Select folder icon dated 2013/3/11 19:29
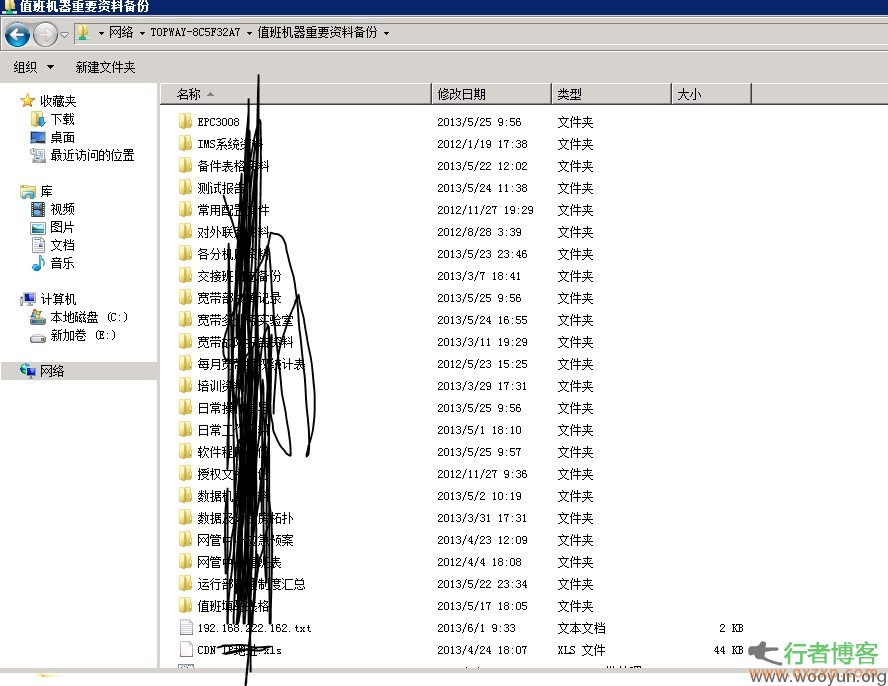 click(185, 342)
